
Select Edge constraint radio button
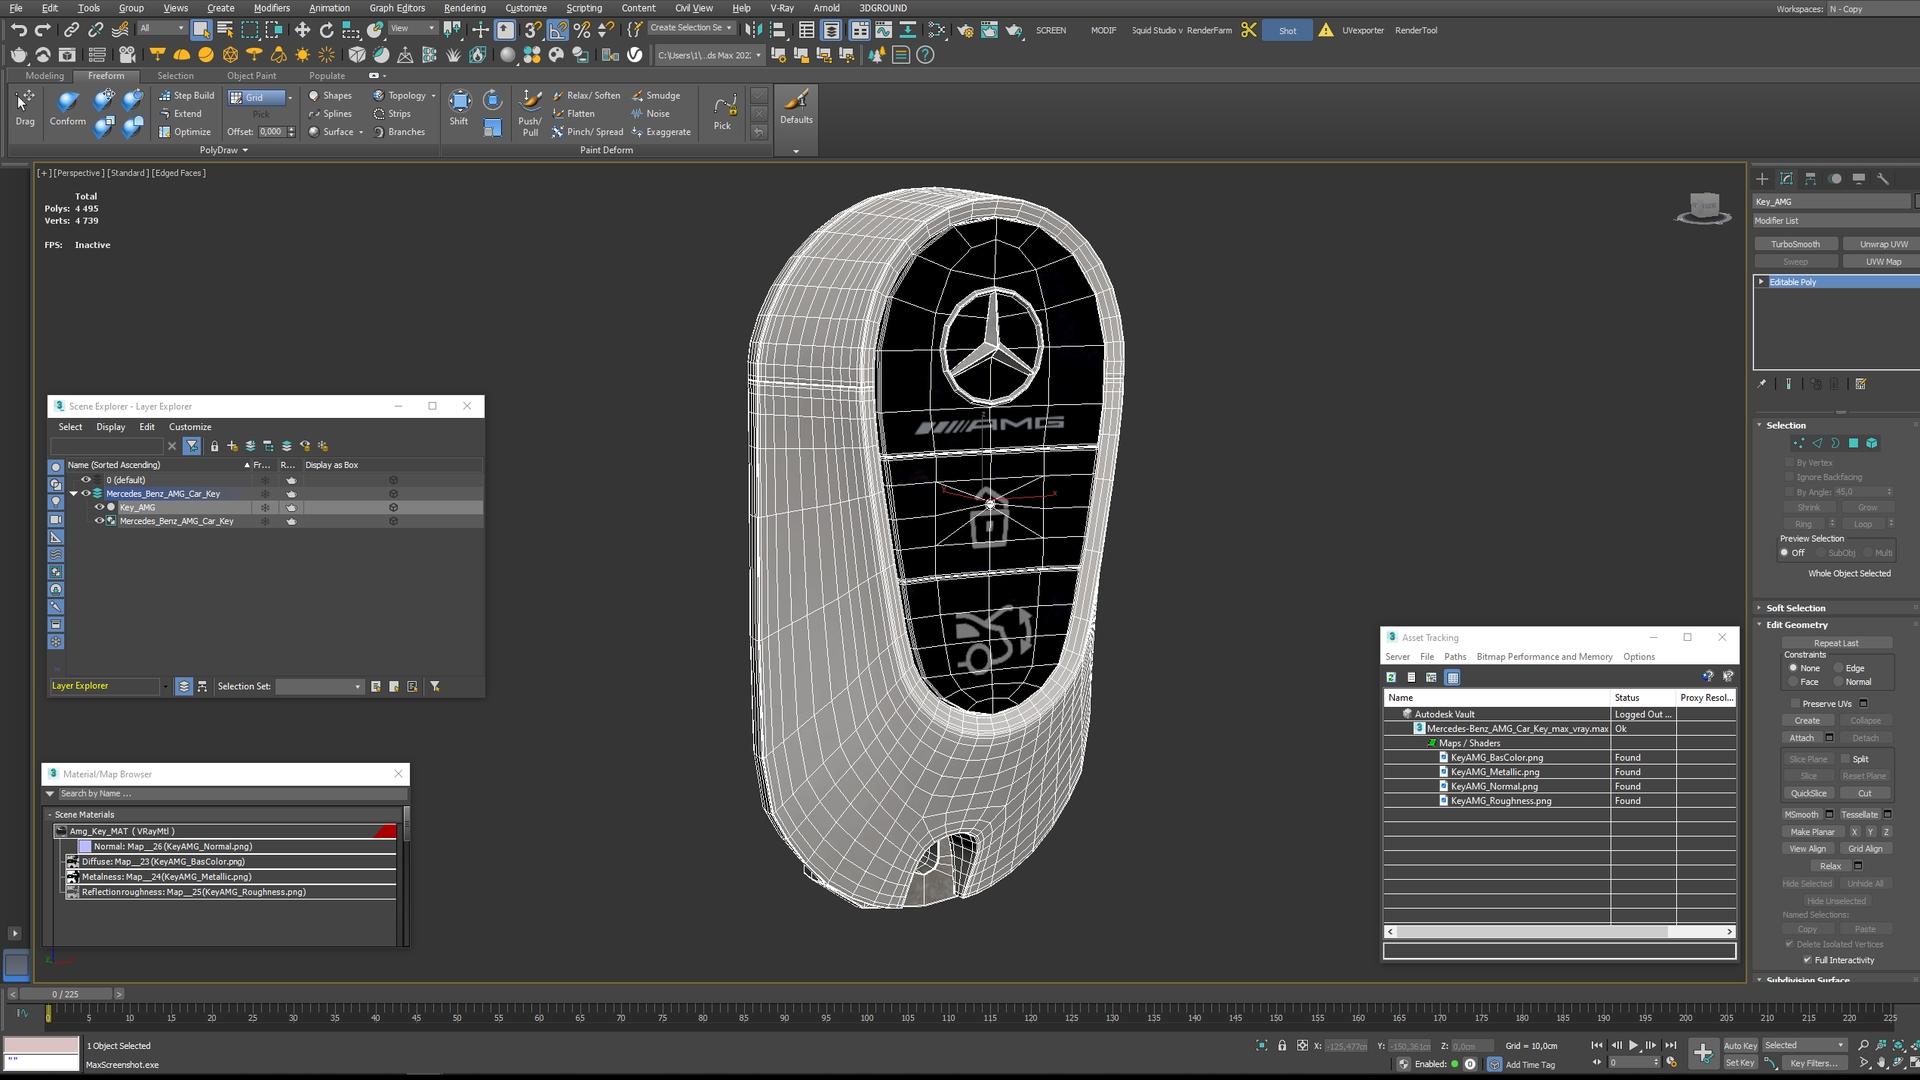[x=1838, y=668]
